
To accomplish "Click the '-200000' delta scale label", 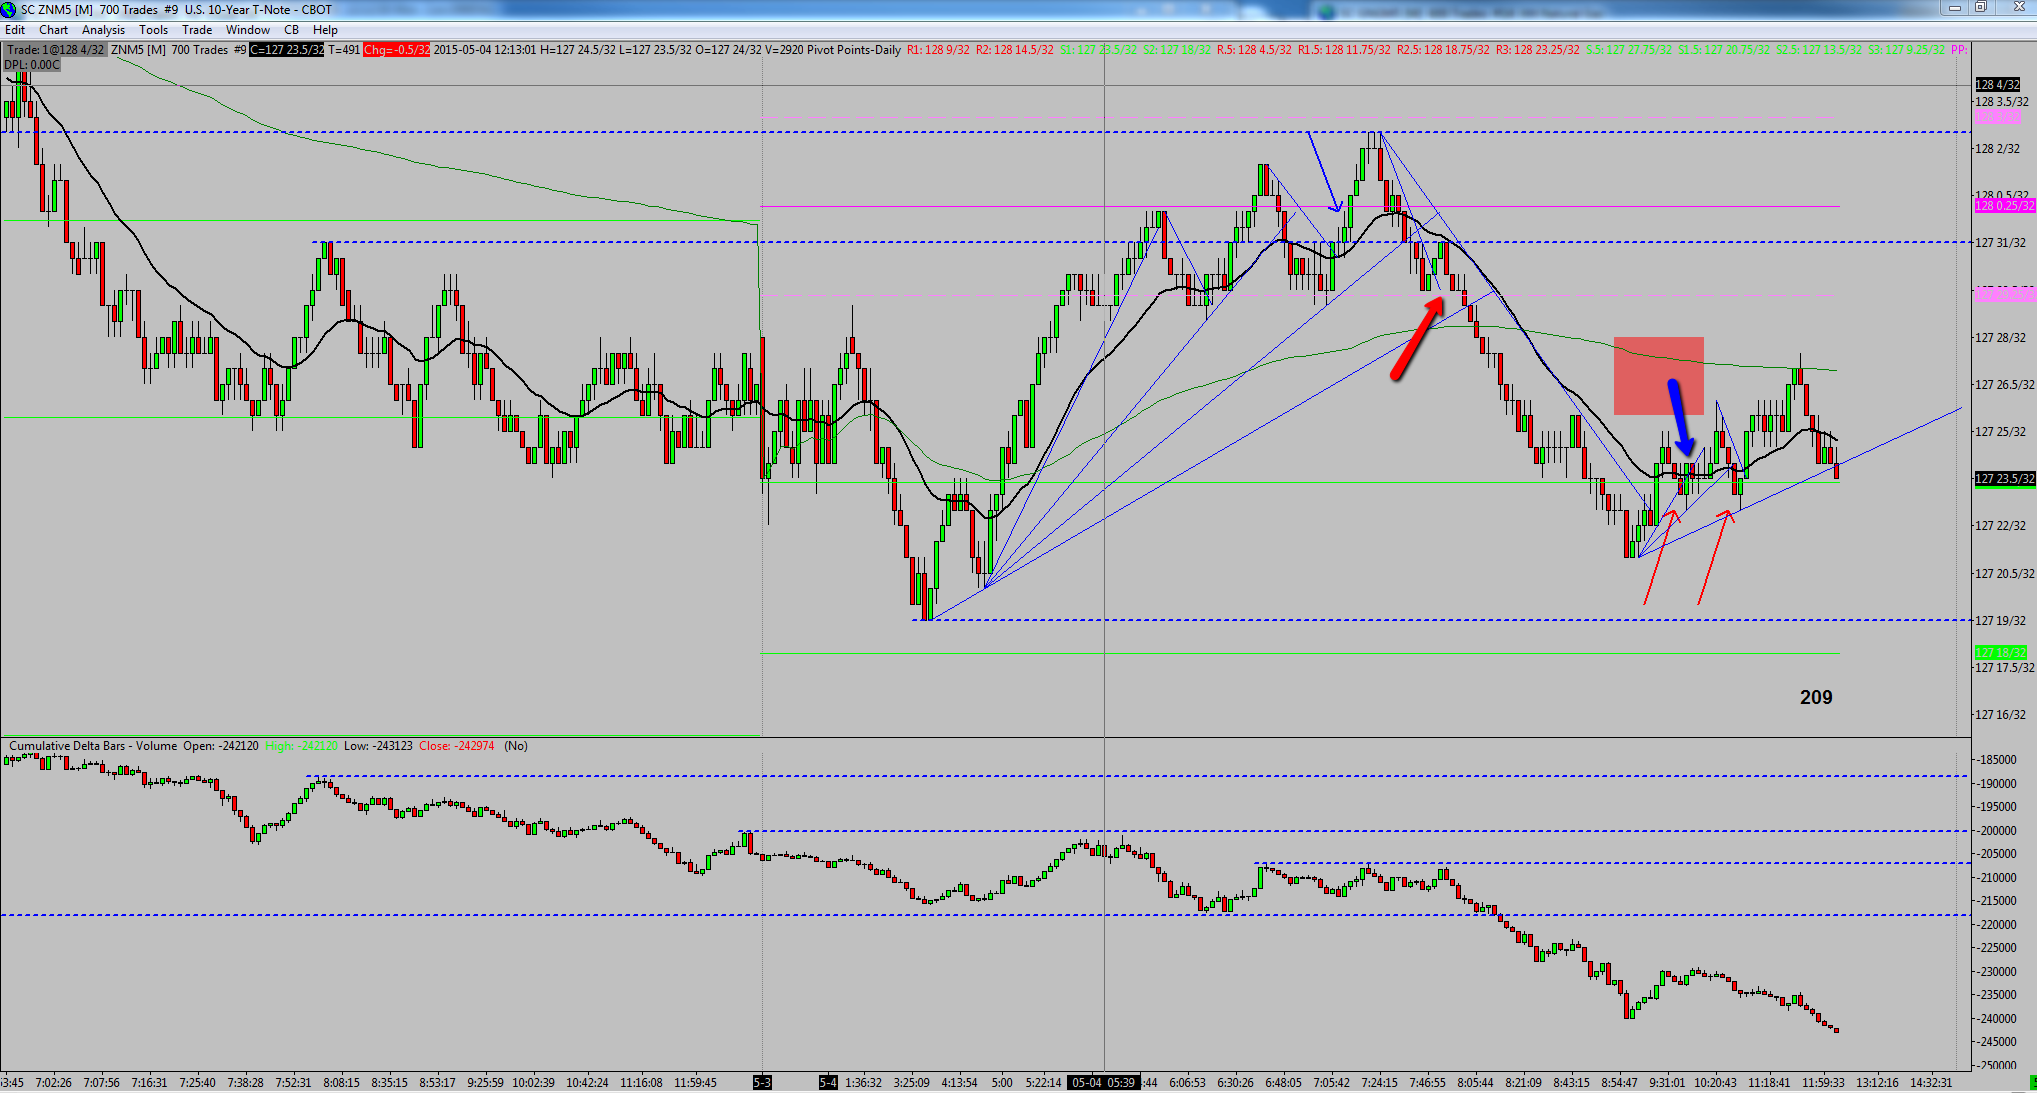I will click(1997, 831).
